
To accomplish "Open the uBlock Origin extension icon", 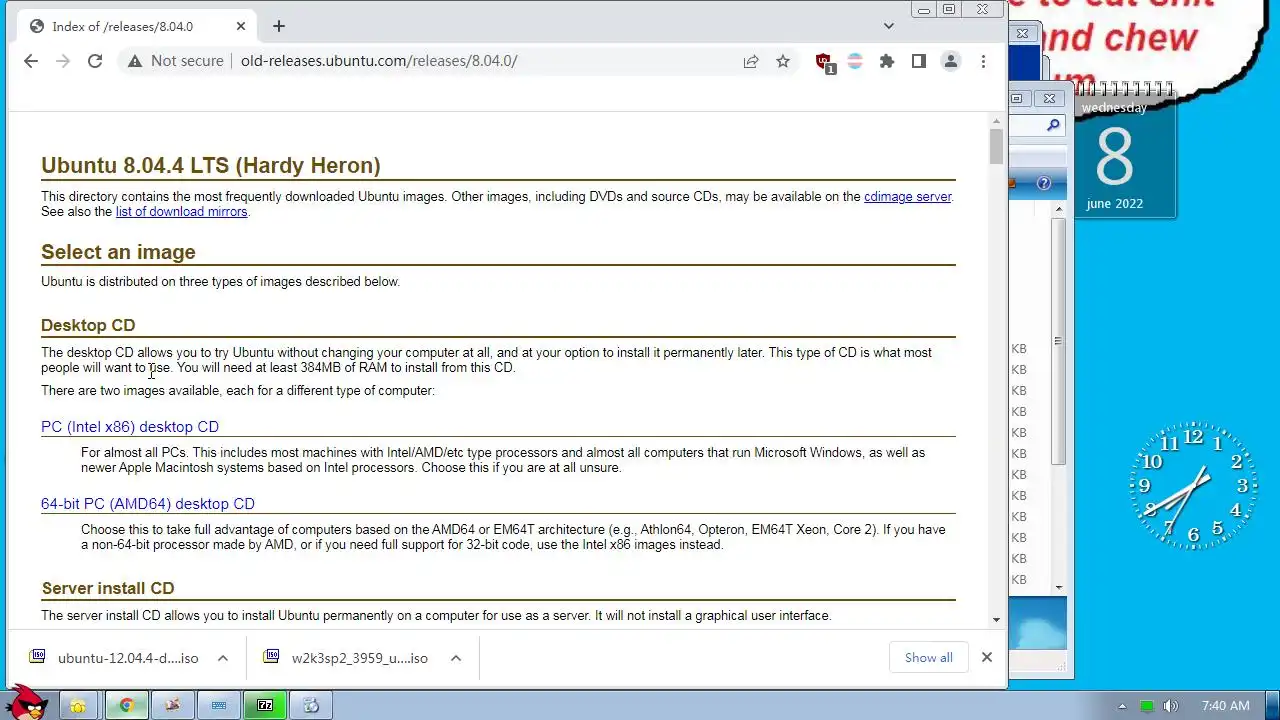I will click(824, 62).
